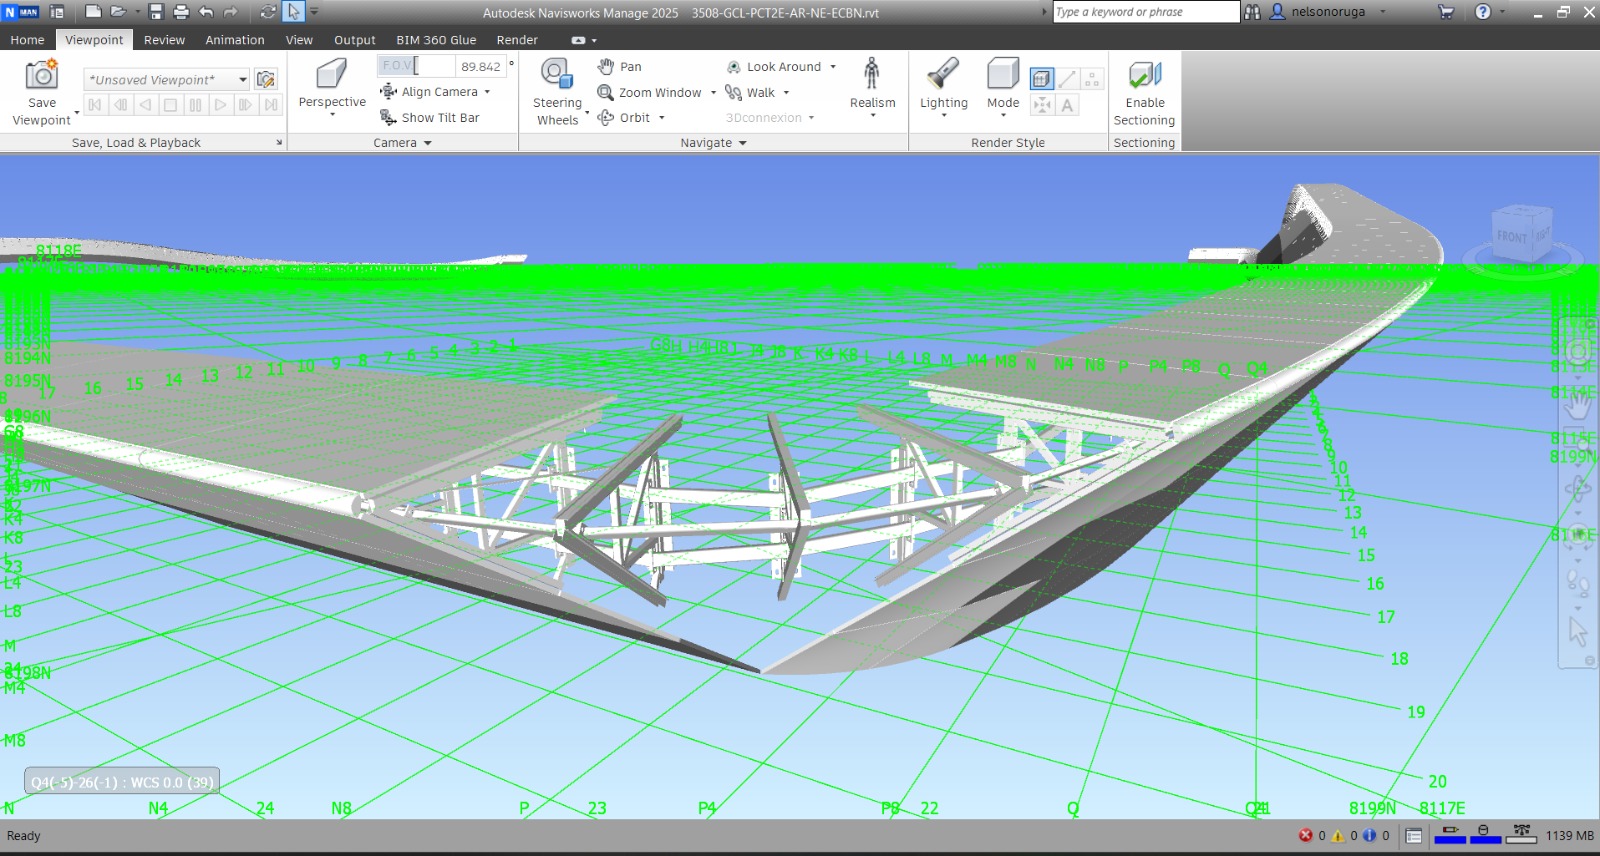Select the Look Around tool
The height and width of the screenshot is (856, 1600).
click(x=774, y=67)
